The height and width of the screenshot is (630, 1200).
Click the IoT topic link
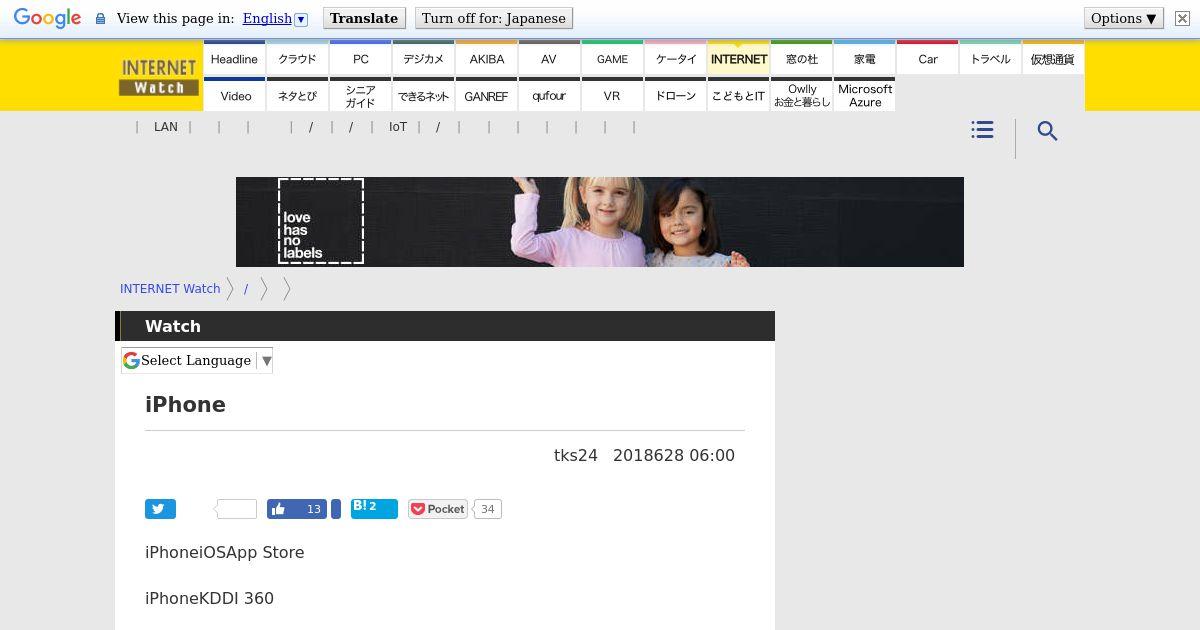pos(398,127)
